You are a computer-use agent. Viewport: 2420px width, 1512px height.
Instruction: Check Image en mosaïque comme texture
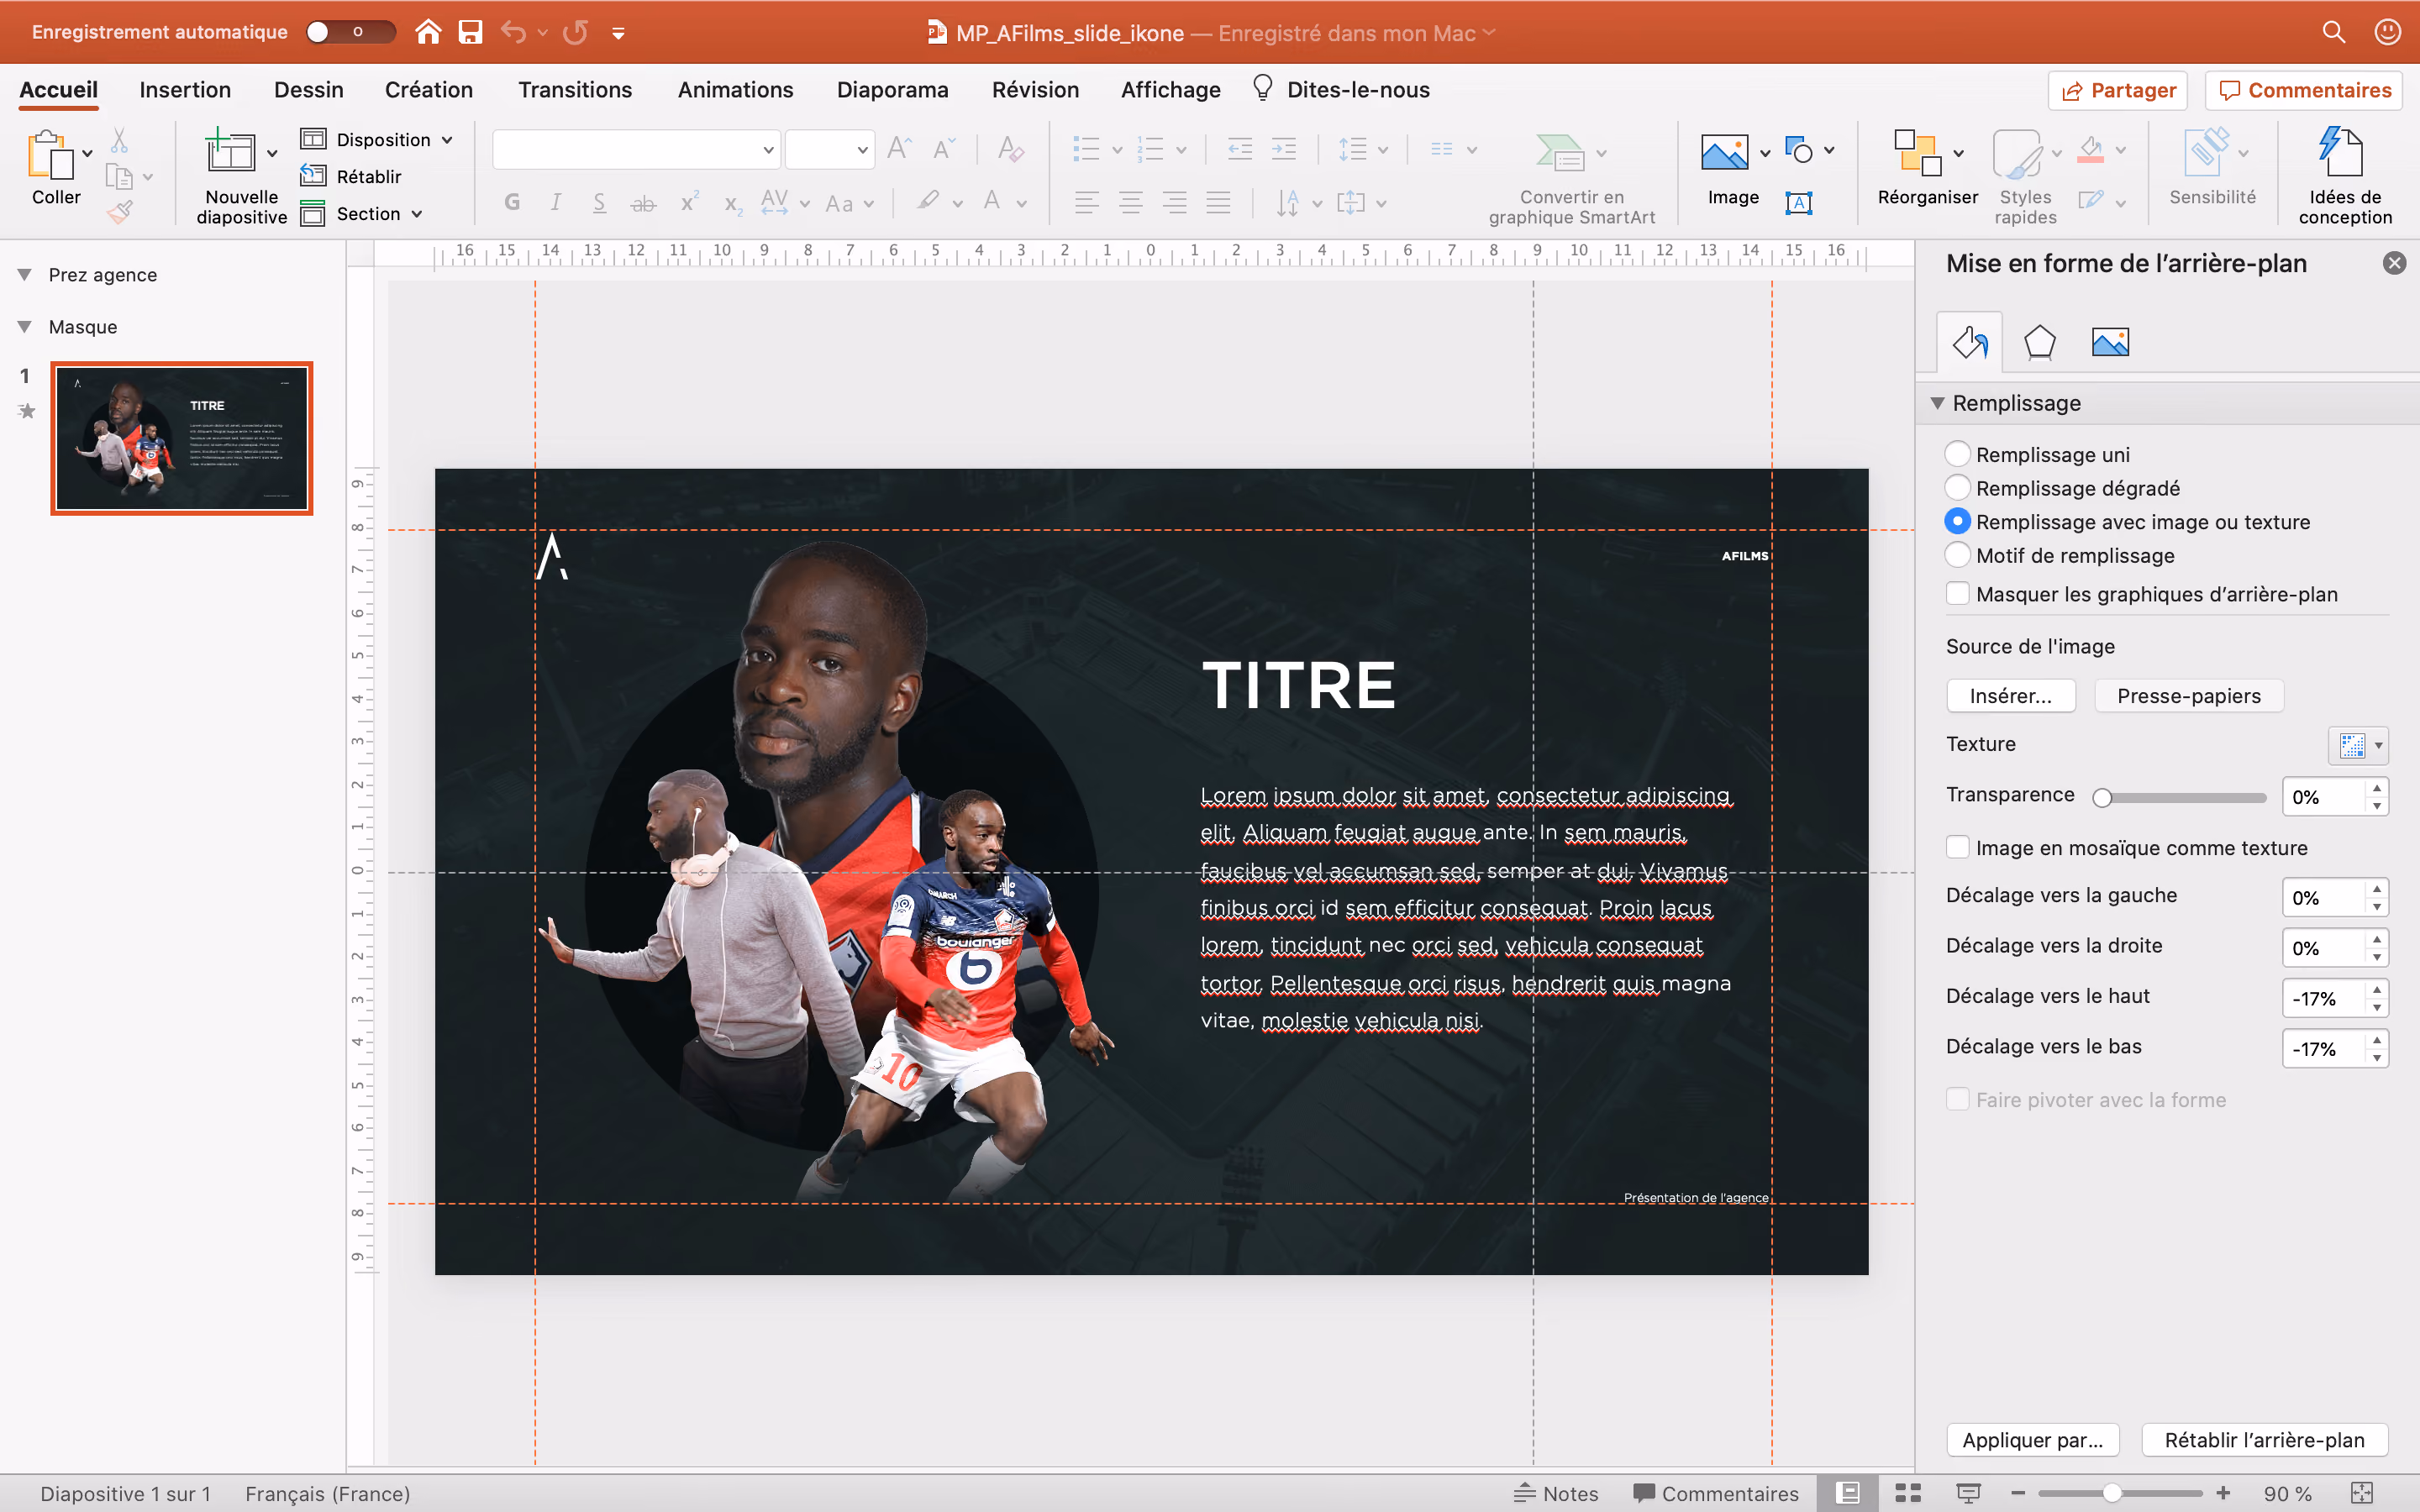(x=1958, y=847)
